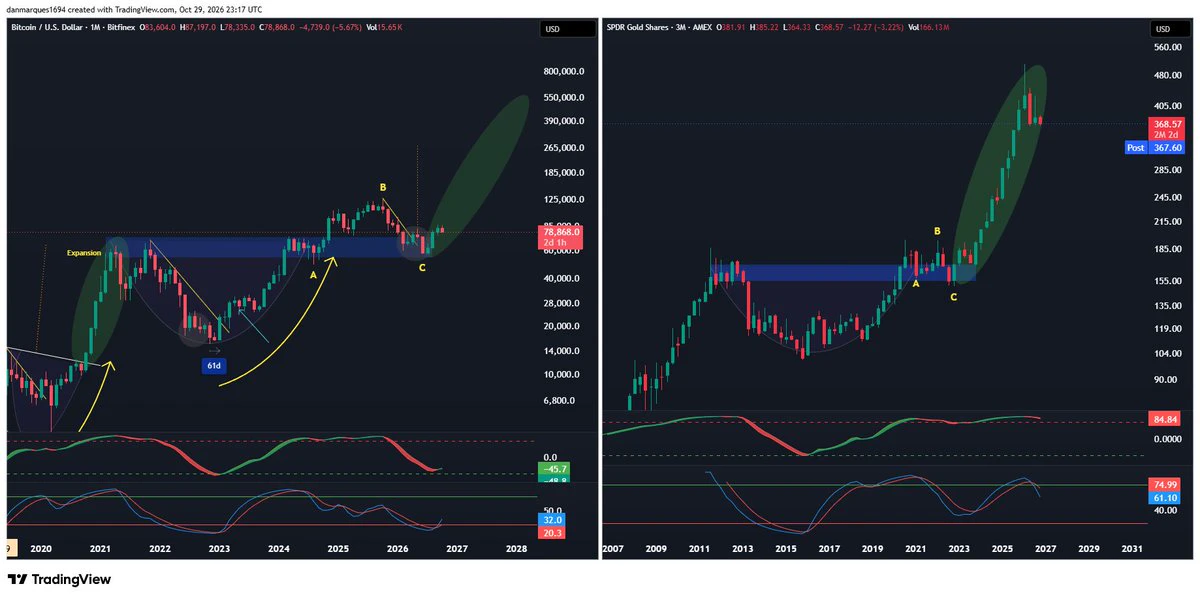The width and height of the screenshot is (1200, 599).
Task: Click 2028 on the Bitcoin time axis
Action: tap(516, 549)
